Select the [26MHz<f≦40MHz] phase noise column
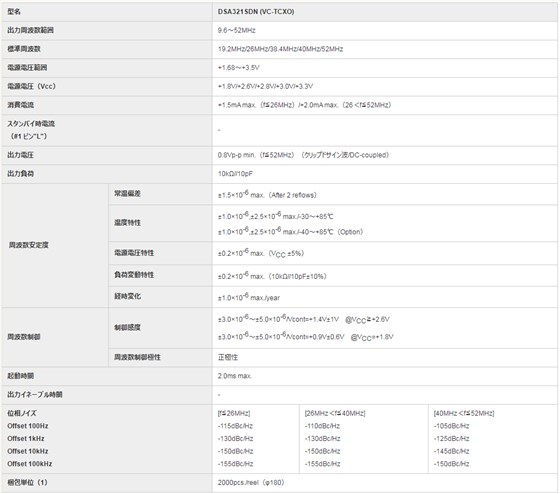 click(364, 439)
